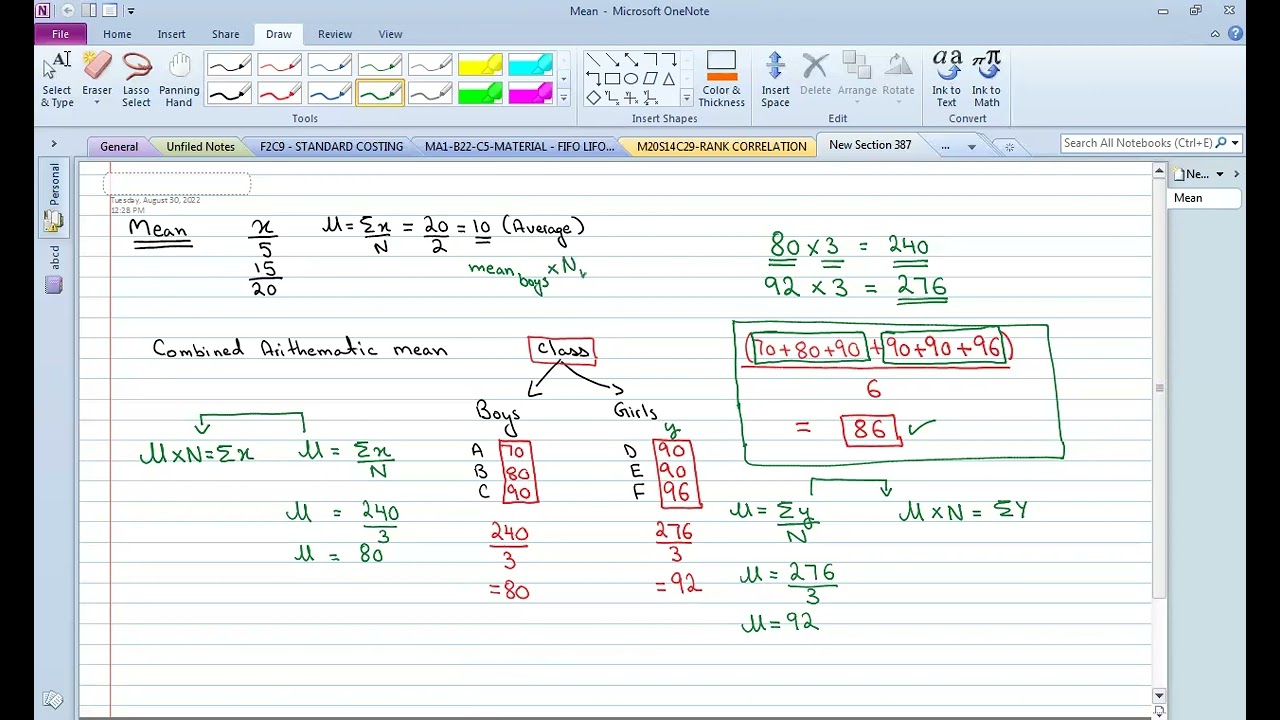Viewport: 1280px width, 720px height.
Task: Insert a double-headed arrow shape
Action: pyautogui.click(x=631, y=60)
